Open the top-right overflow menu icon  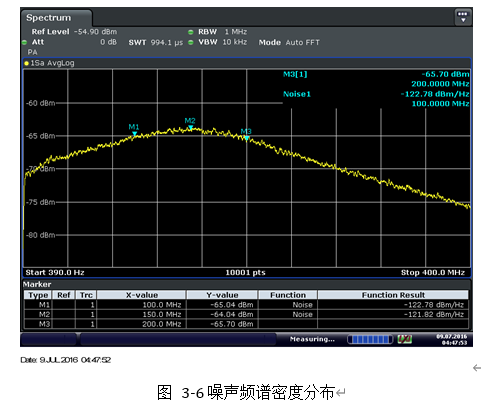tap(463, 17)
